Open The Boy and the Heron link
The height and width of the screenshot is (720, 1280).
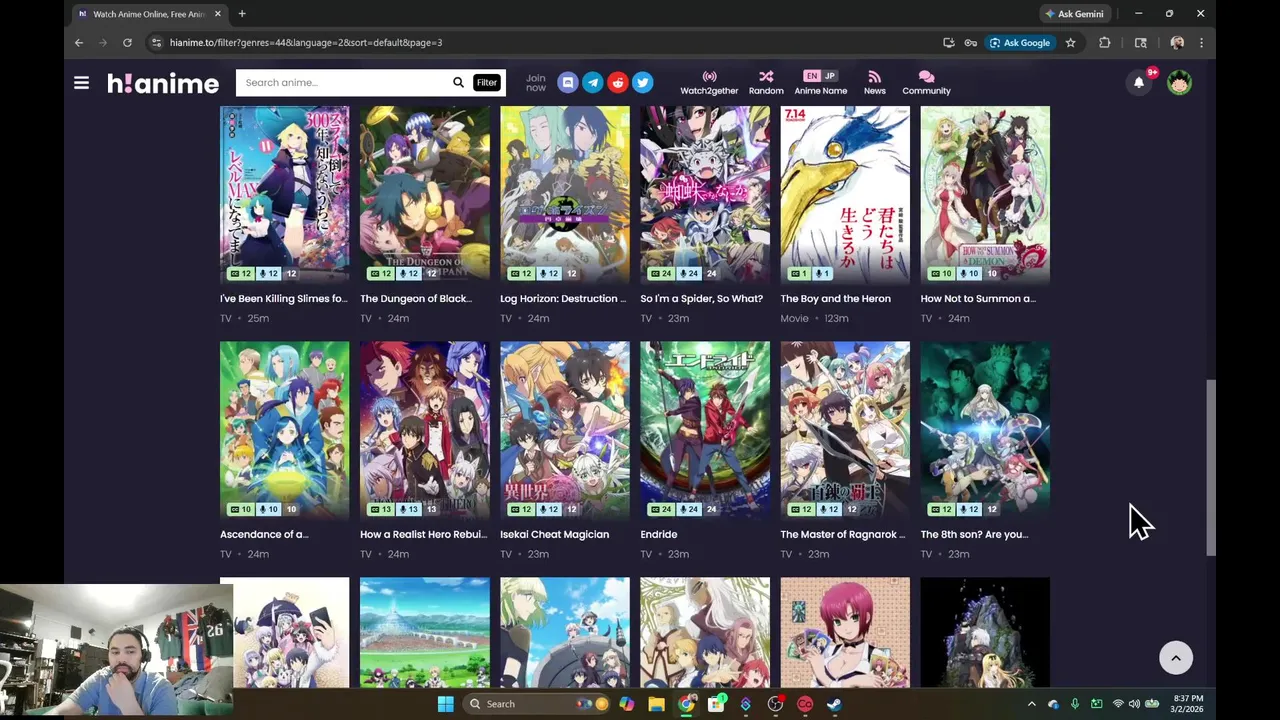pos(835,298)
